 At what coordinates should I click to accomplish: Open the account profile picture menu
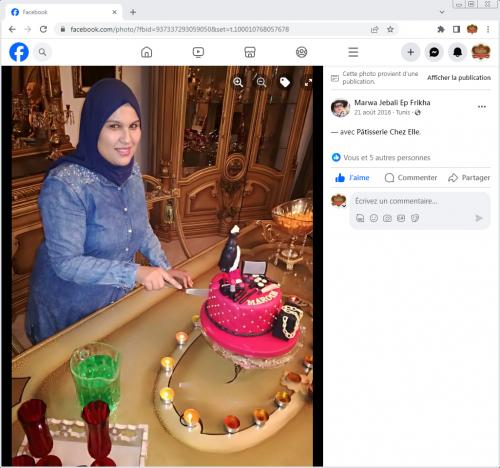pyautogui.click(x=481, y=52)
